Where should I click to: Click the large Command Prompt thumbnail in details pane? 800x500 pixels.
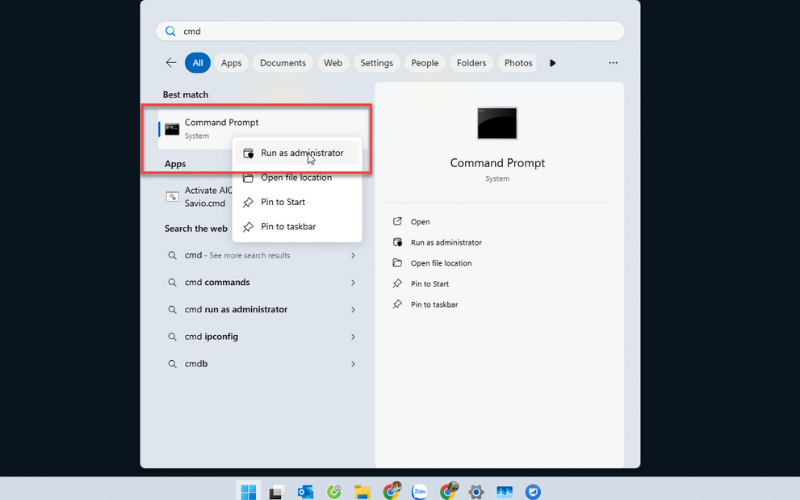pyautogui.click(x=497, y=123)
